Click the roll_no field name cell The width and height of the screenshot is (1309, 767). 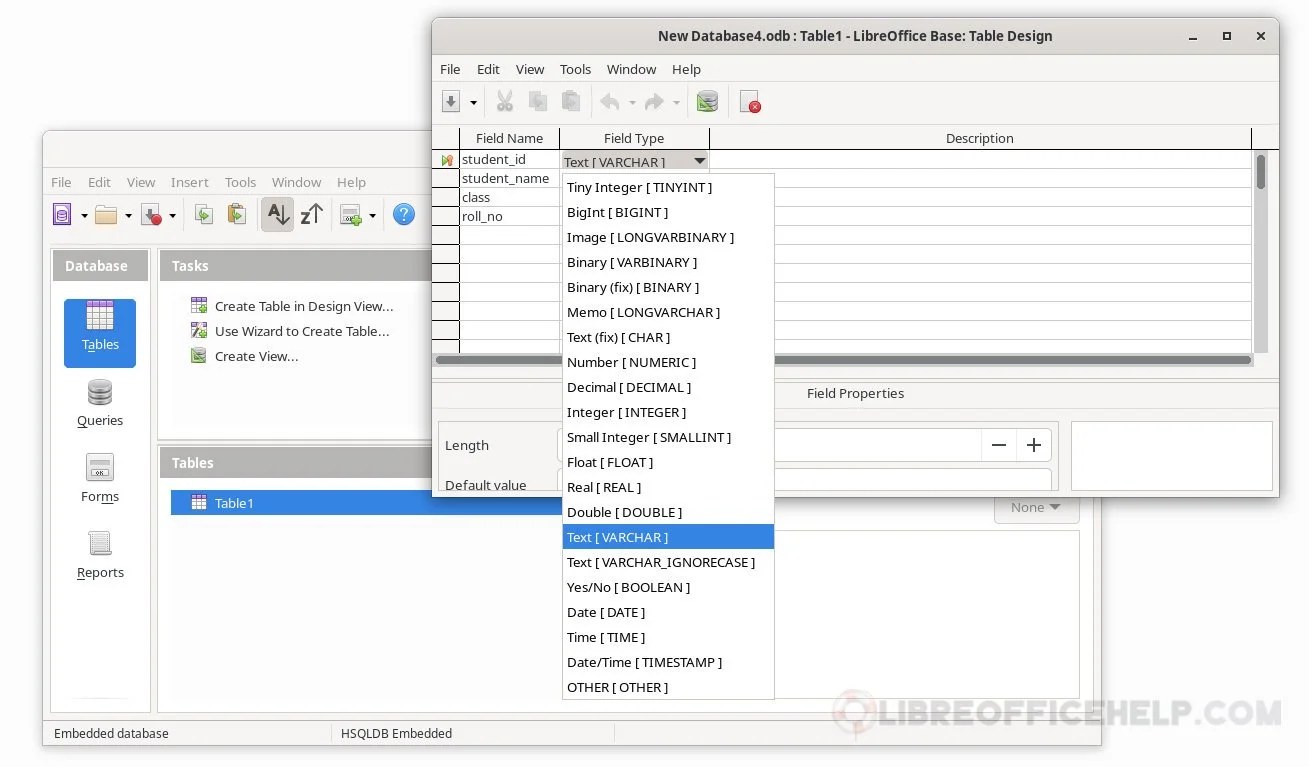coord(509,216)
